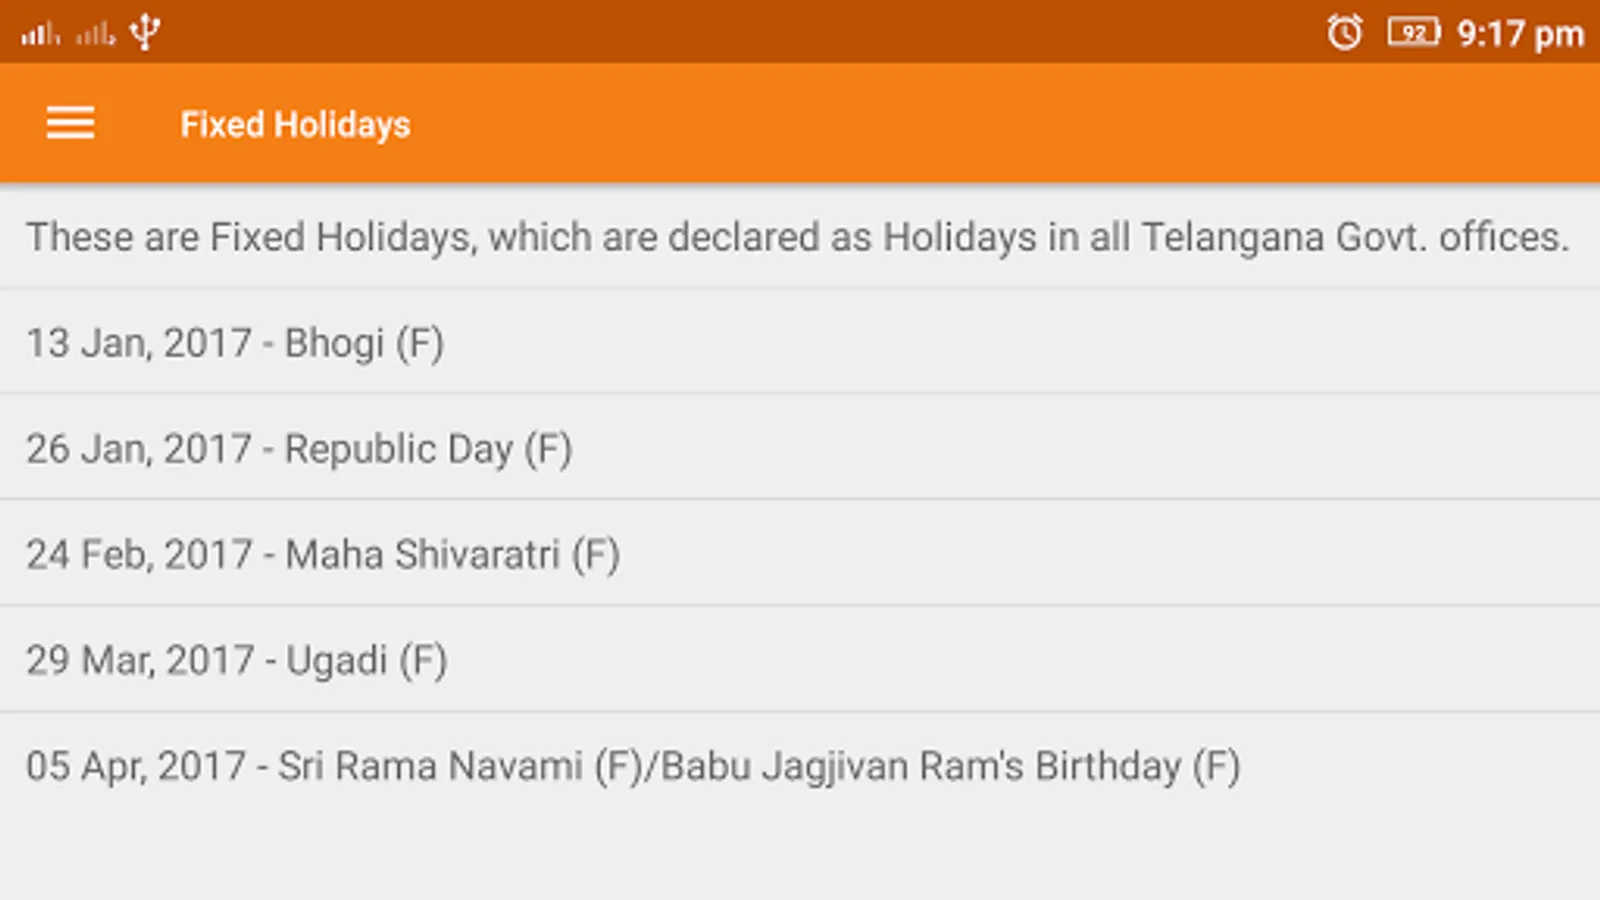Click the empty area below holiday list
The height and width of the screenshot is (900, 1600).
[x=800, y=855]
